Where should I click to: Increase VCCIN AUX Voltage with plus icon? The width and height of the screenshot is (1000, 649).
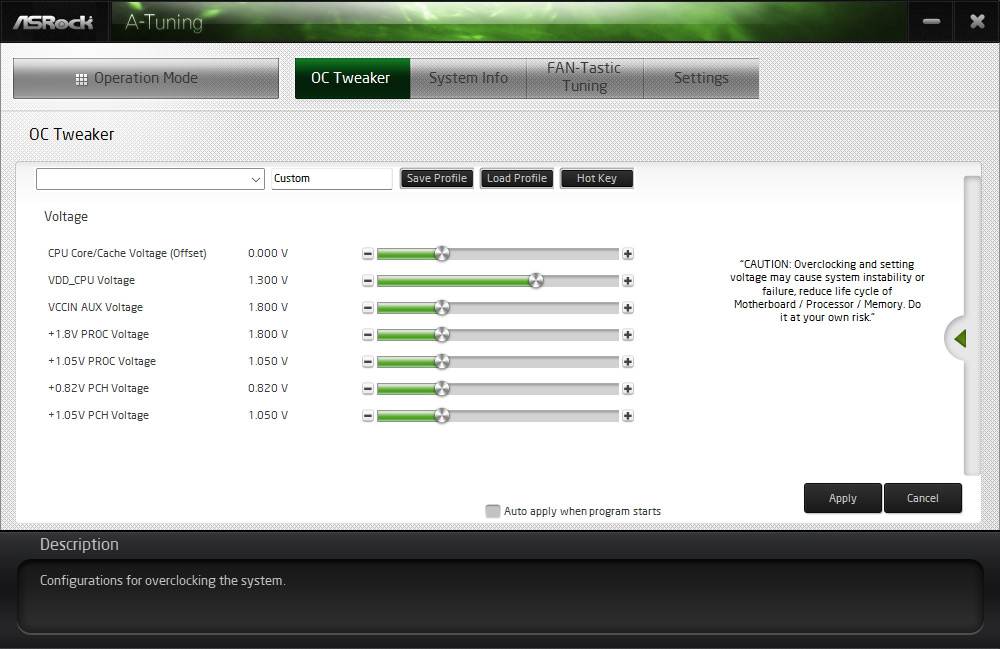pyautogui.click(x=628, y=308)
